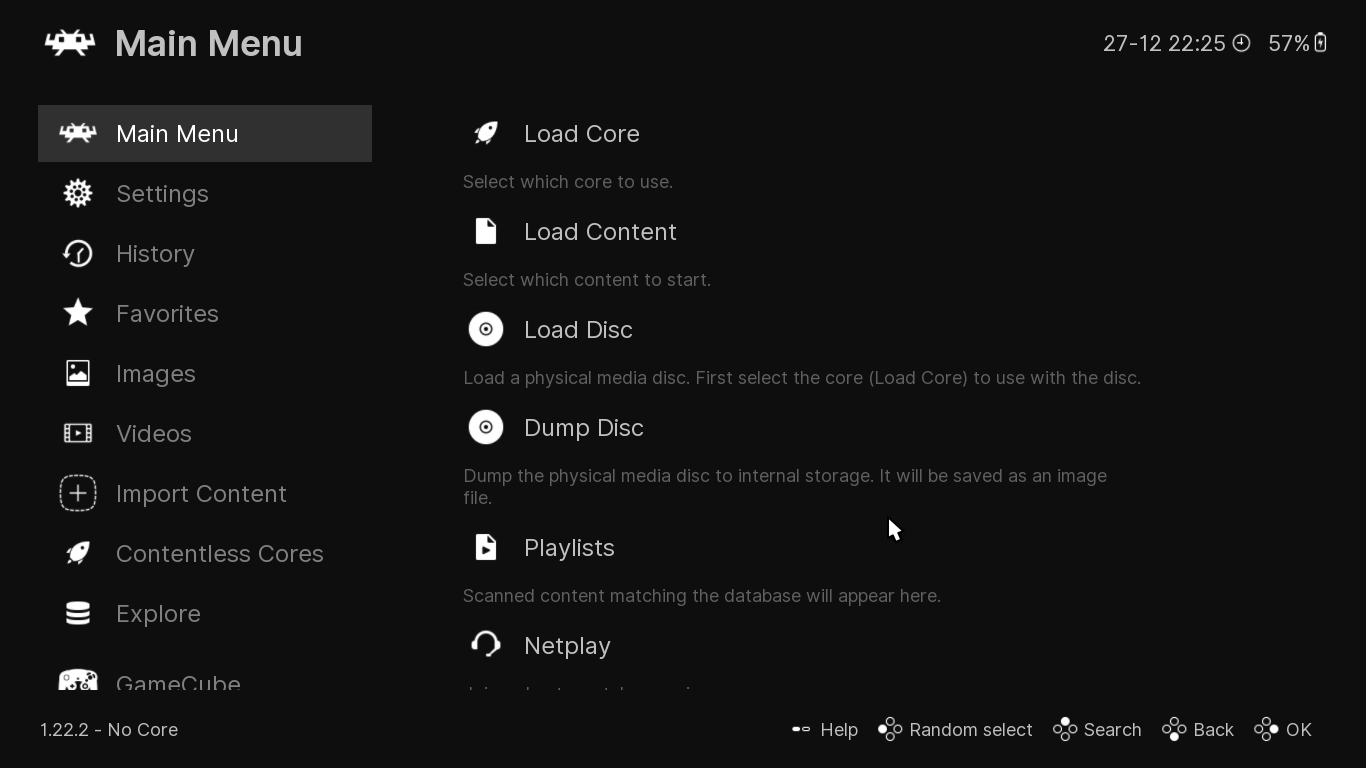Click the '27-12 22:25' date and time
Image resolution: width=1366 pixels, height=768 pixels.
1164,43
